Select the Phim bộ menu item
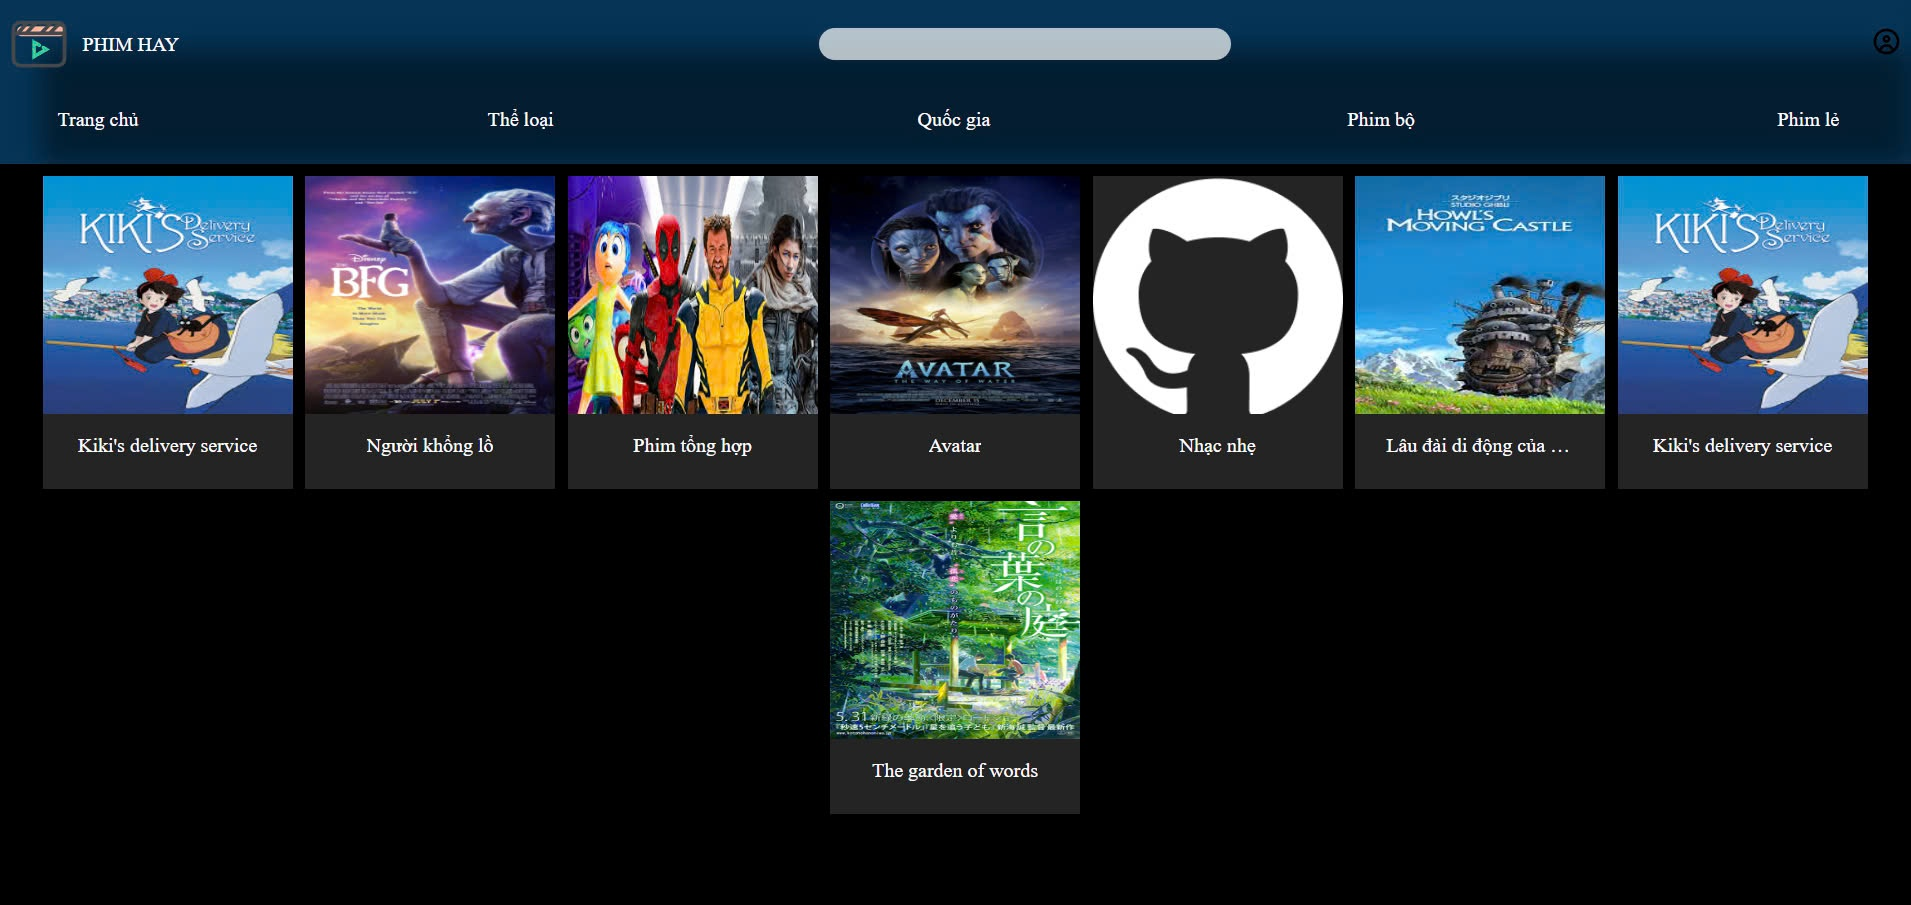1911x905 pixels. pyautogui.click(x=1381, y=120)
